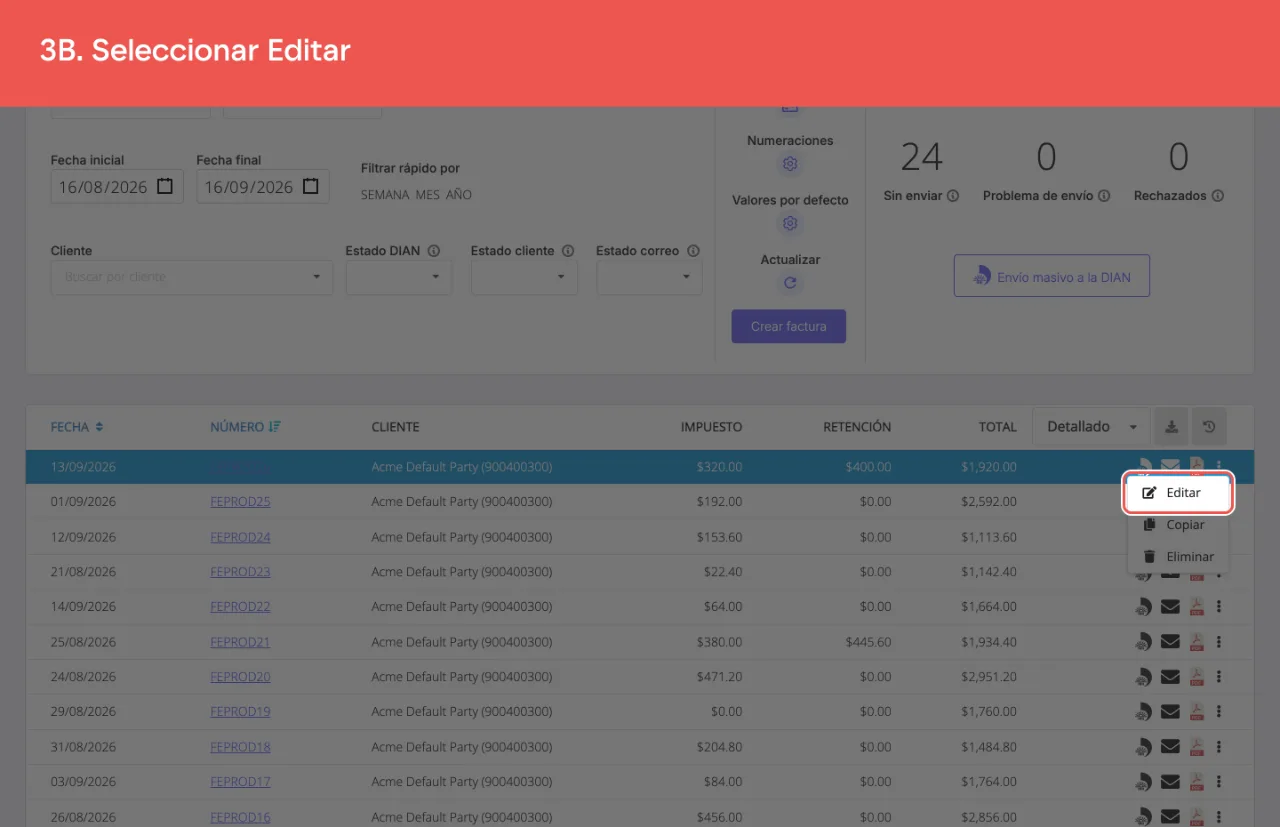The image size is (1280, 827).
Task: Open the Numeraciones gear settings
Action: click(790, 164)
